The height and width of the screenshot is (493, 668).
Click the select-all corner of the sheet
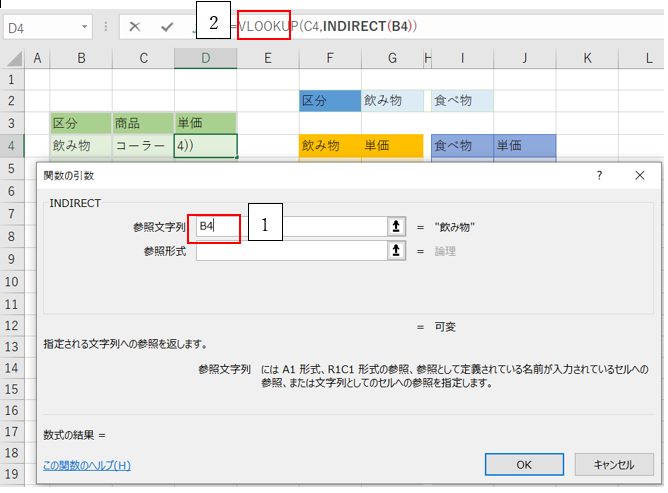[x=12, y=59]
